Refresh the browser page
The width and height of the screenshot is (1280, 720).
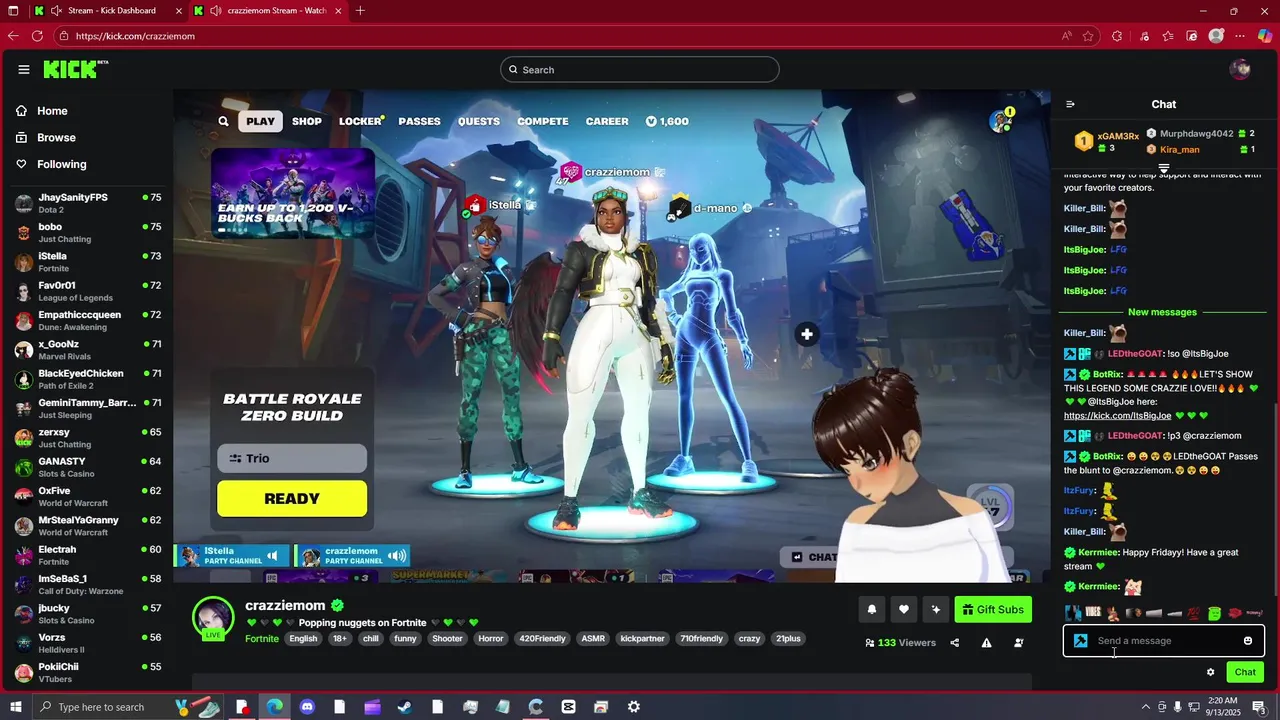click(x=37, y=36)
